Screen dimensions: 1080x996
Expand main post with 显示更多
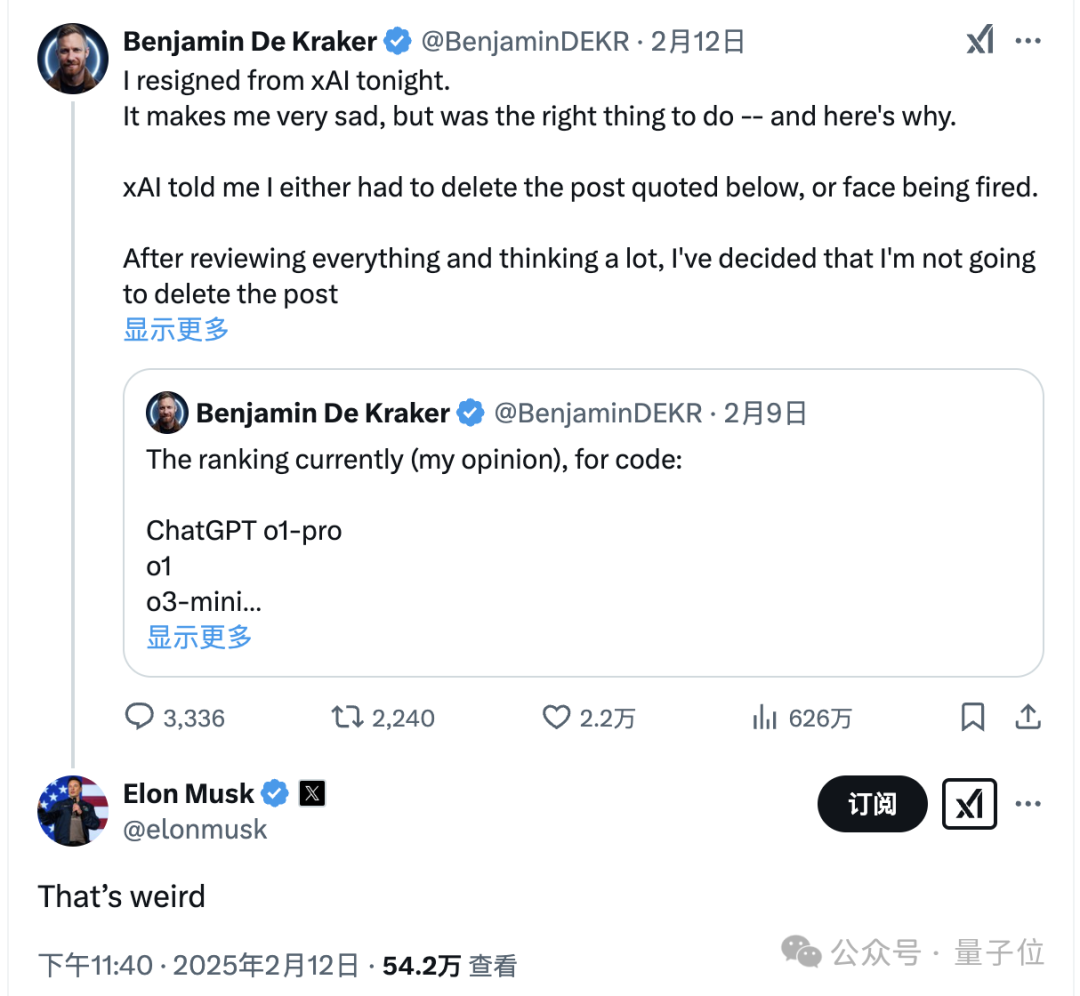click(x=176, y=330)
